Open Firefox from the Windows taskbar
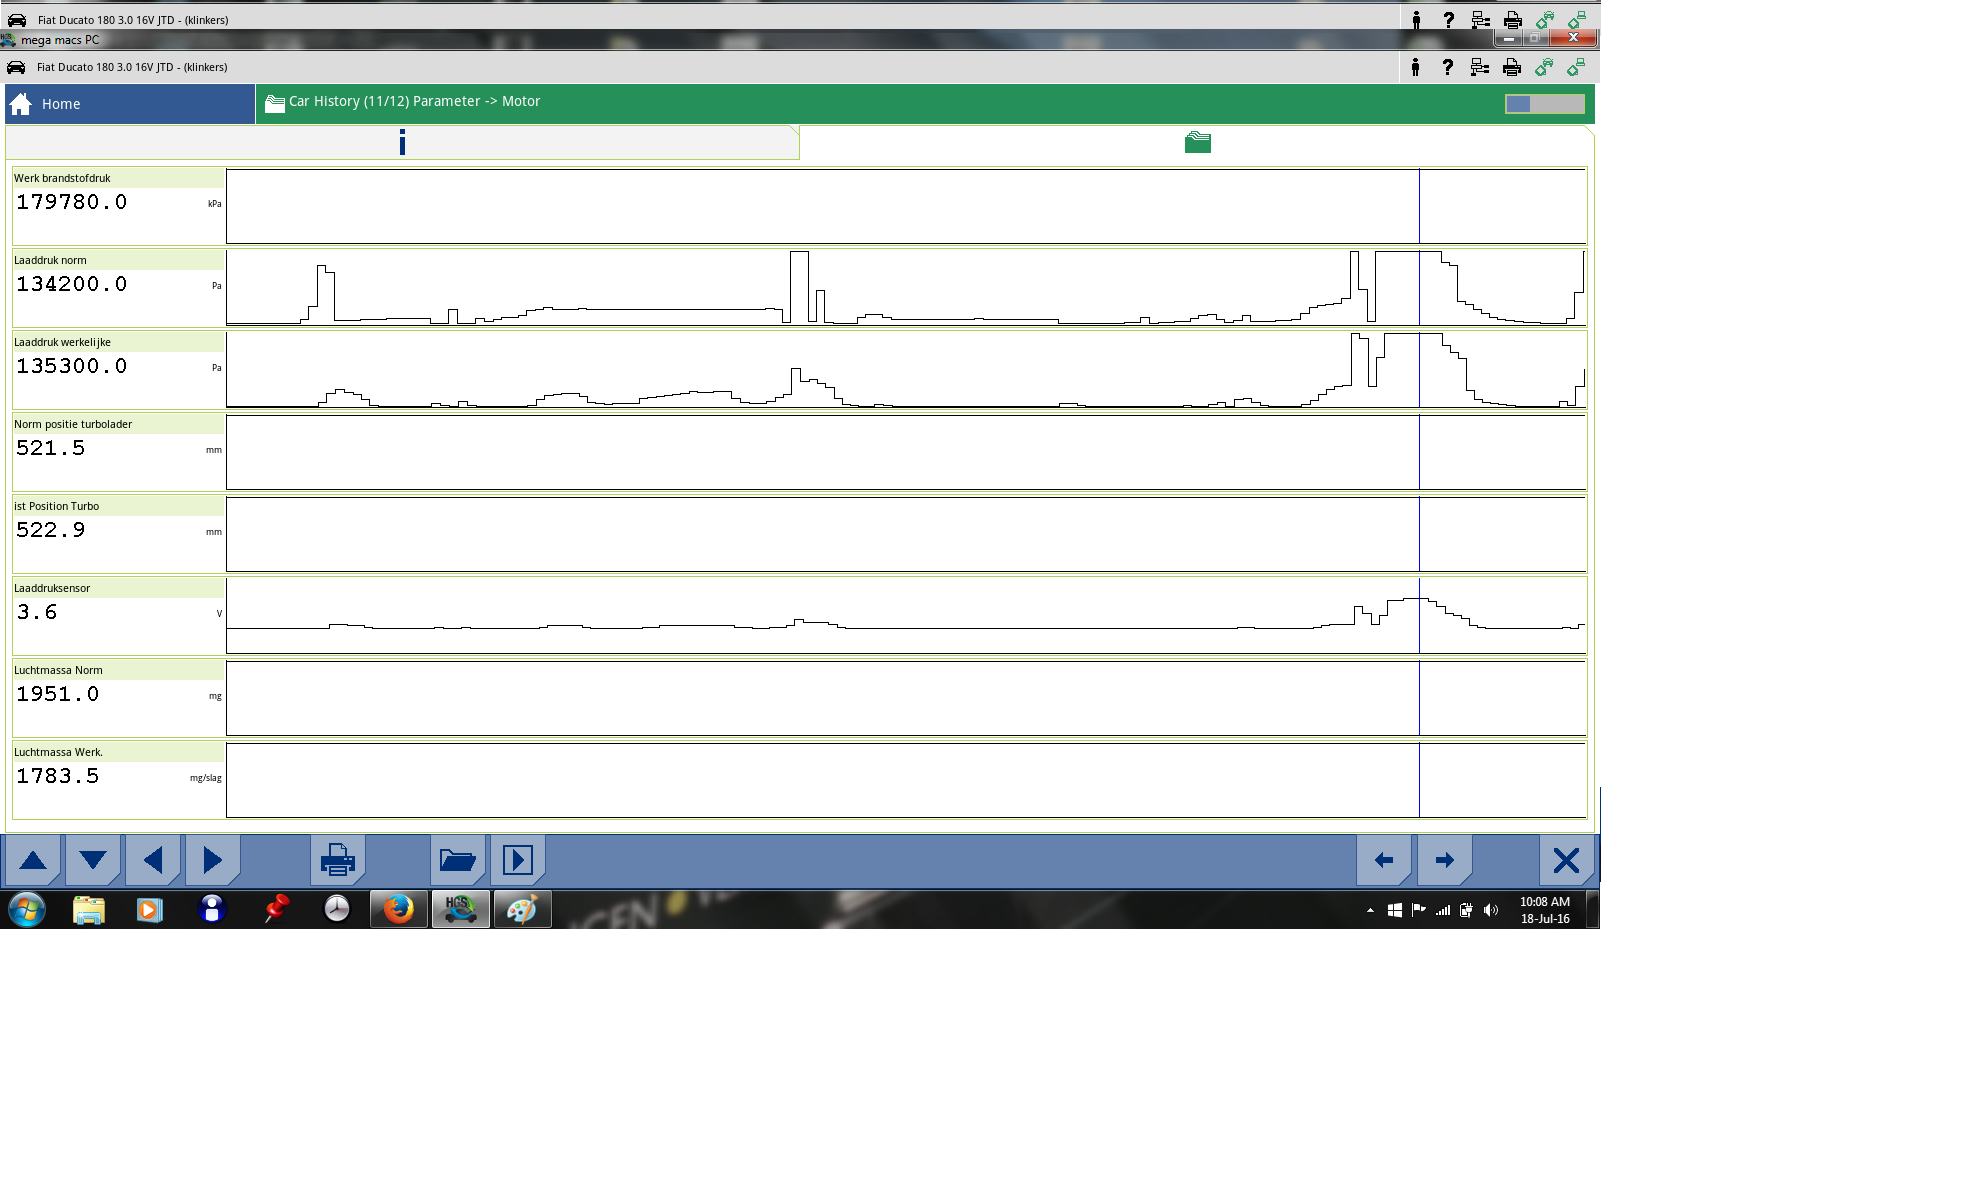The image size is (1980, 1192). 399,909
